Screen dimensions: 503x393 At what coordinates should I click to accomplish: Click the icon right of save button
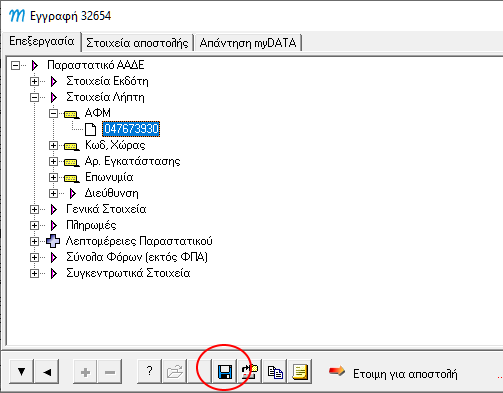pyautogui.click(x=250, y=371)
